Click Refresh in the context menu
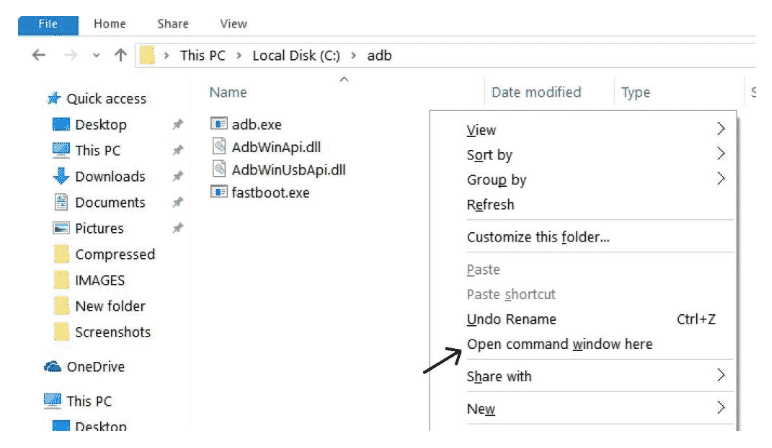 point(490,205)
